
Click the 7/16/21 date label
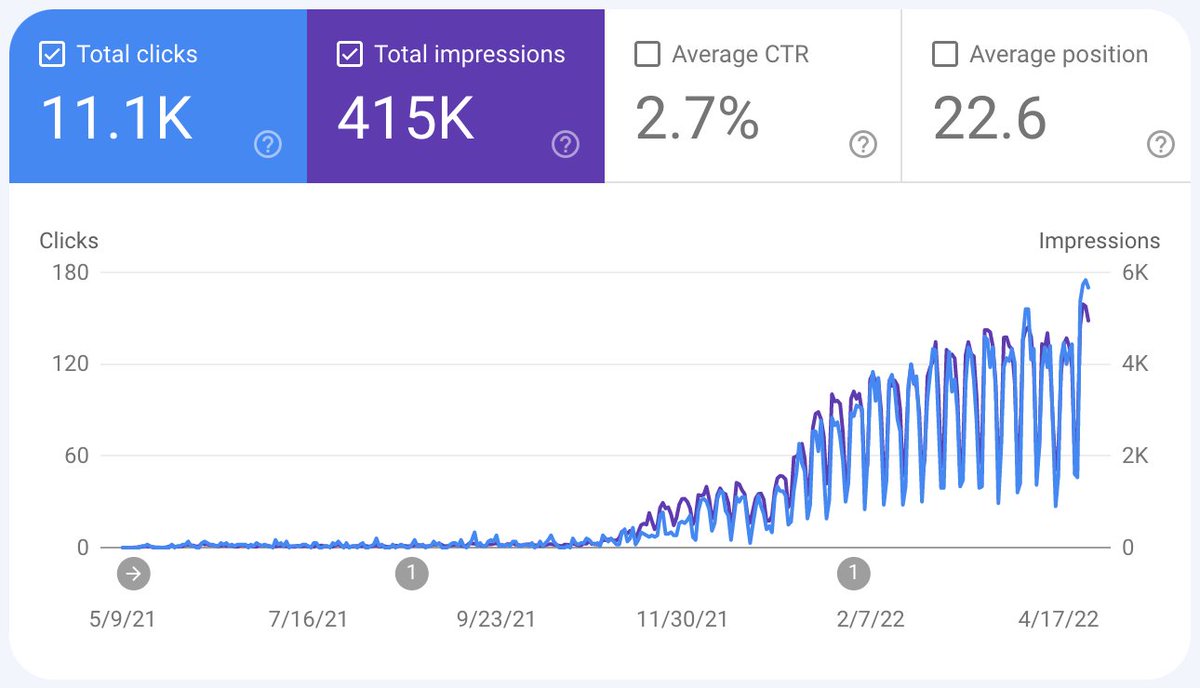(308, 620)
